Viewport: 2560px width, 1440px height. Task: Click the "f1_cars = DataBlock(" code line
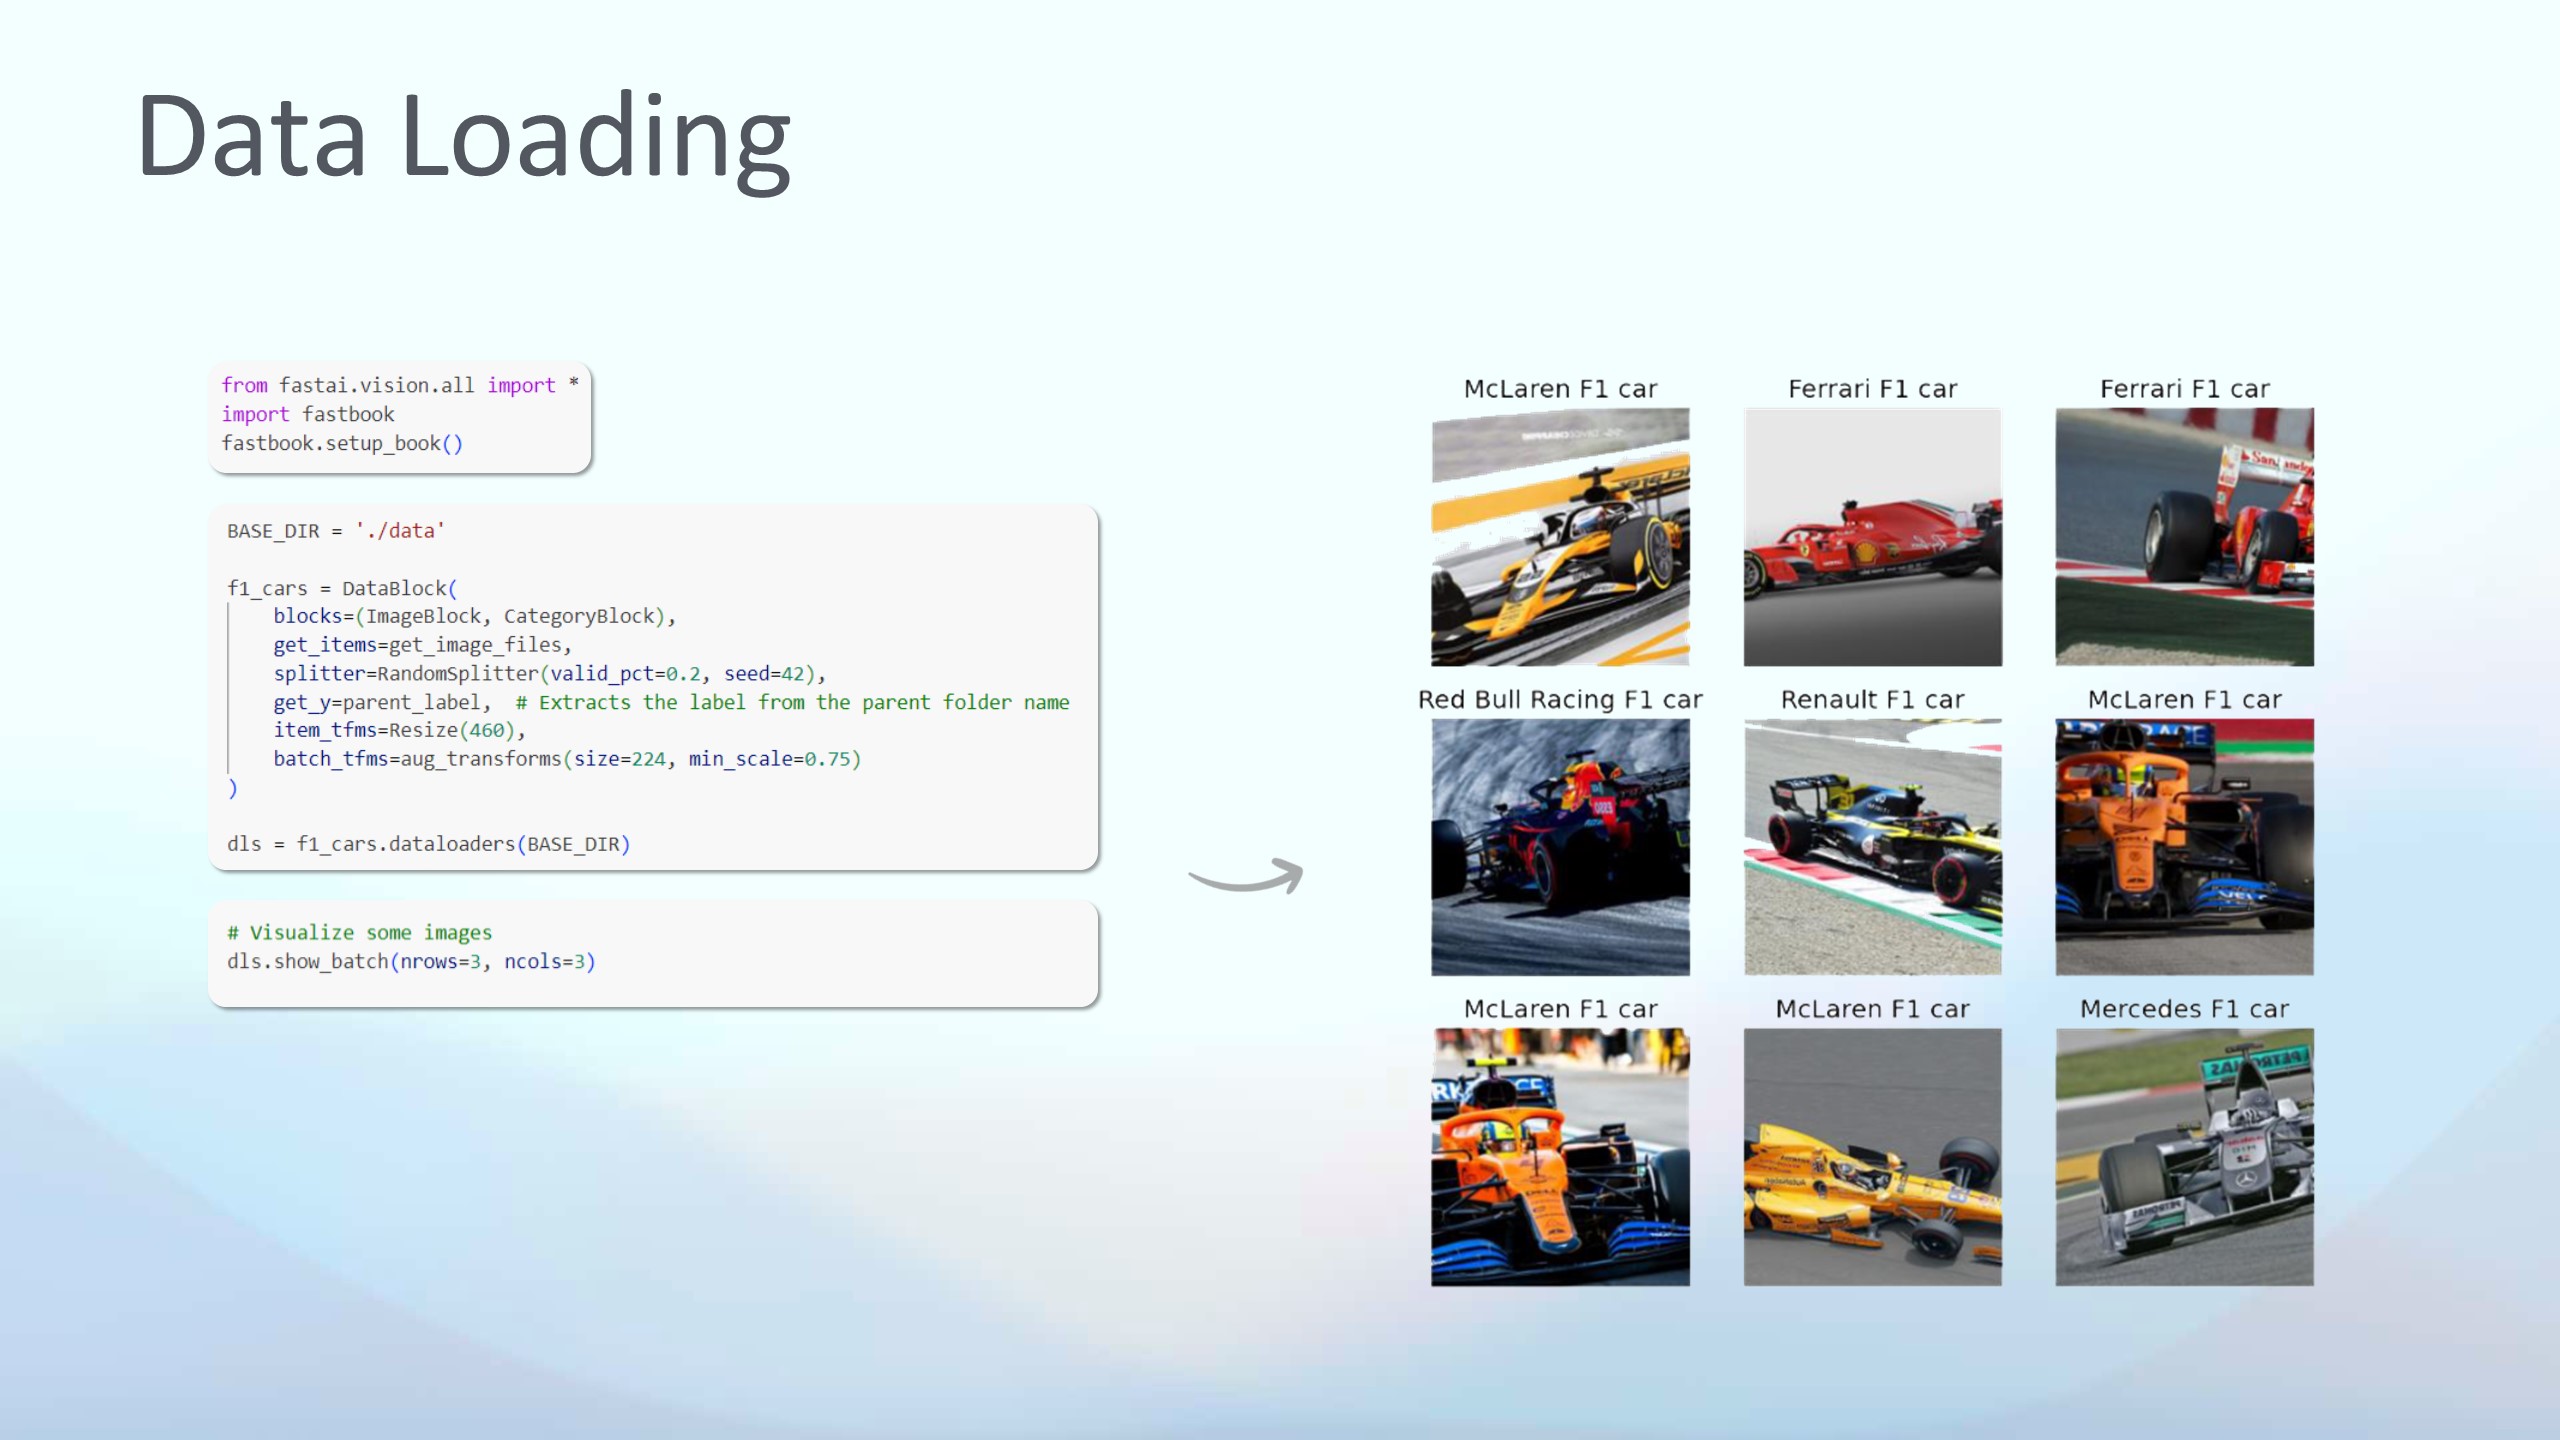[341, 588]
